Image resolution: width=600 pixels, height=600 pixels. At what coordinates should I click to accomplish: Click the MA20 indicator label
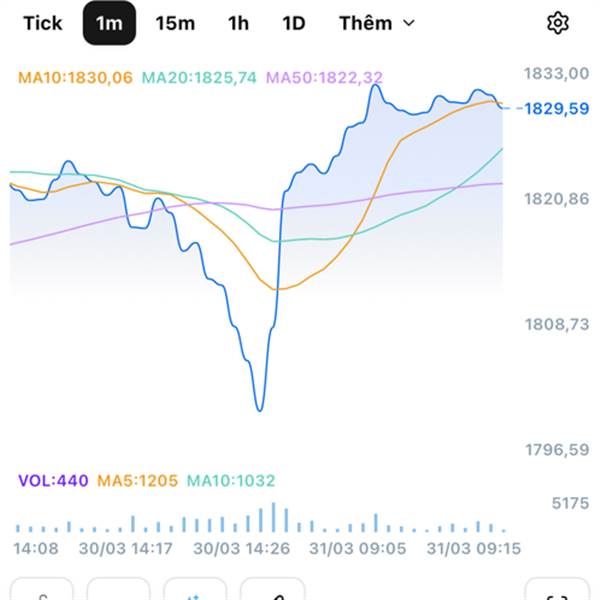point(200,77)
